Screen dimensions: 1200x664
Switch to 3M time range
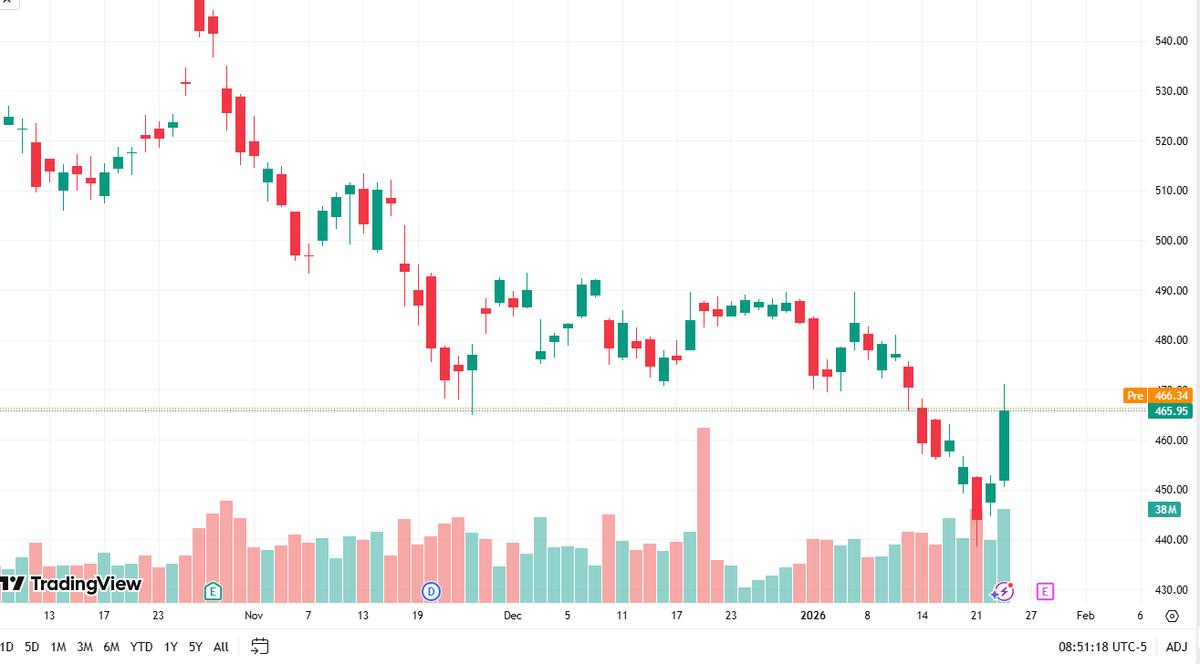click(85, 647)
